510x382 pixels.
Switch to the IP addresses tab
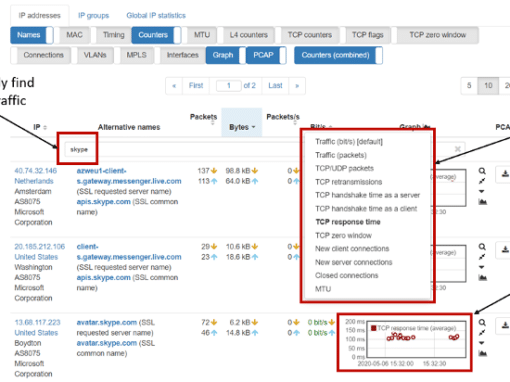(x=40, y=16)
